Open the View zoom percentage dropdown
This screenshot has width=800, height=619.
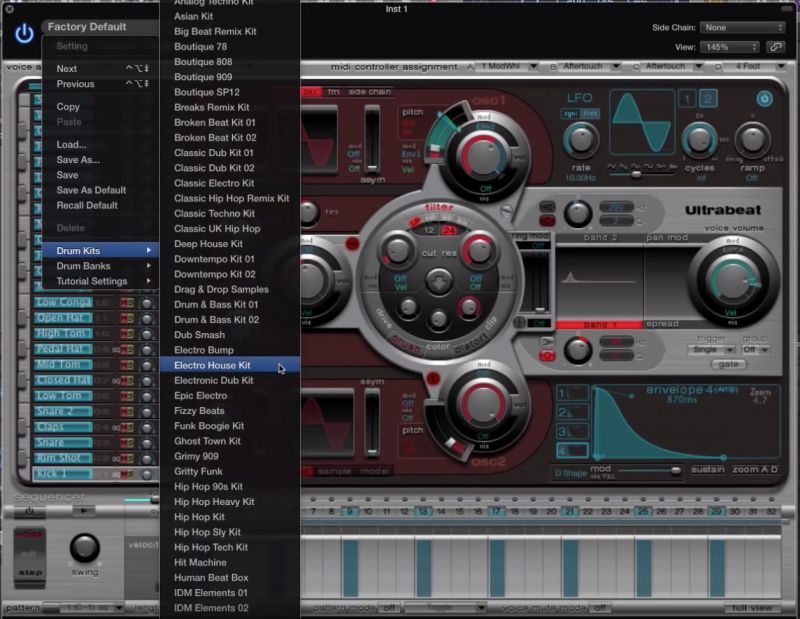click(x=728, y=46)
